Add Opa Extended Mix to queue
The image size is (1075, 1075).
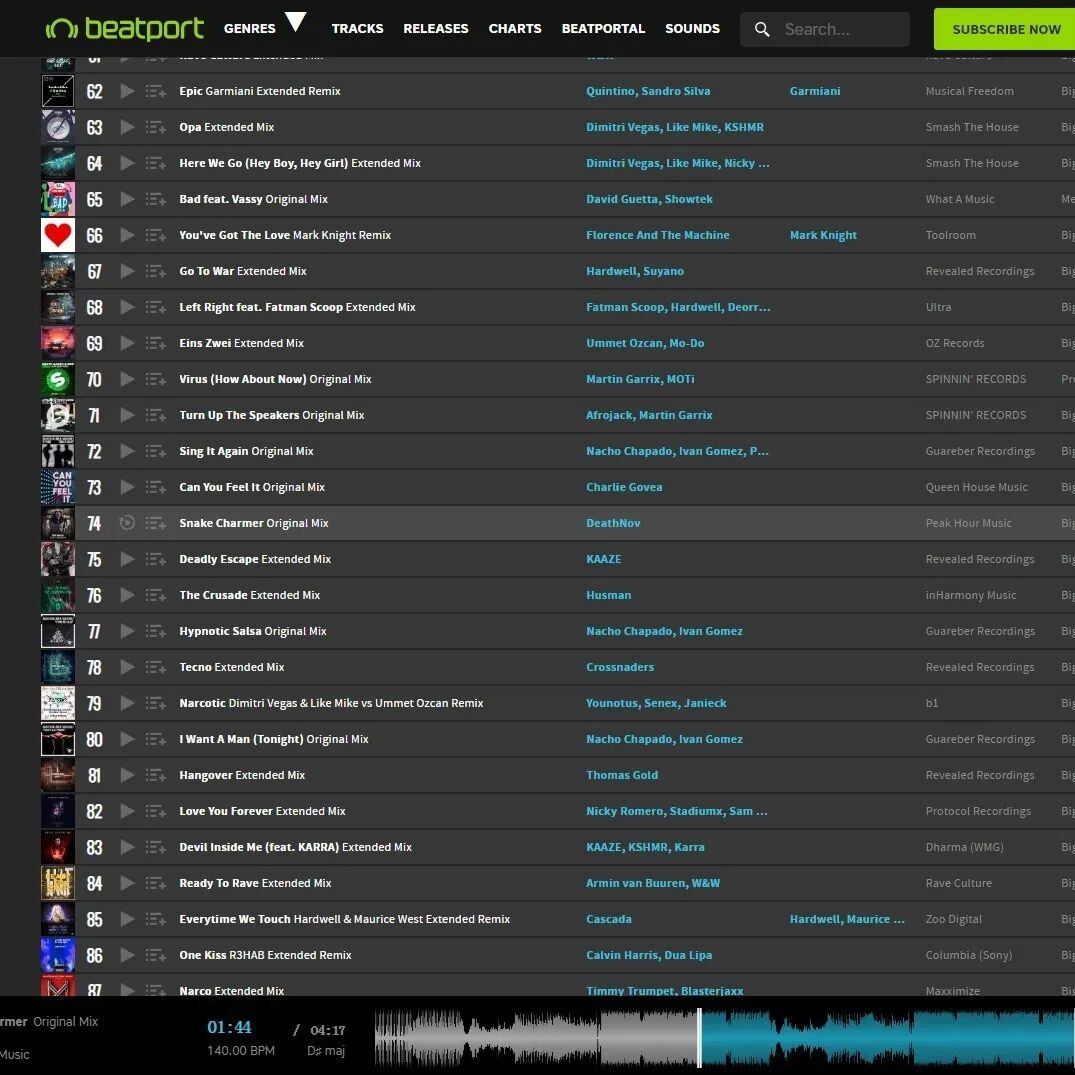tap(156, 128)
